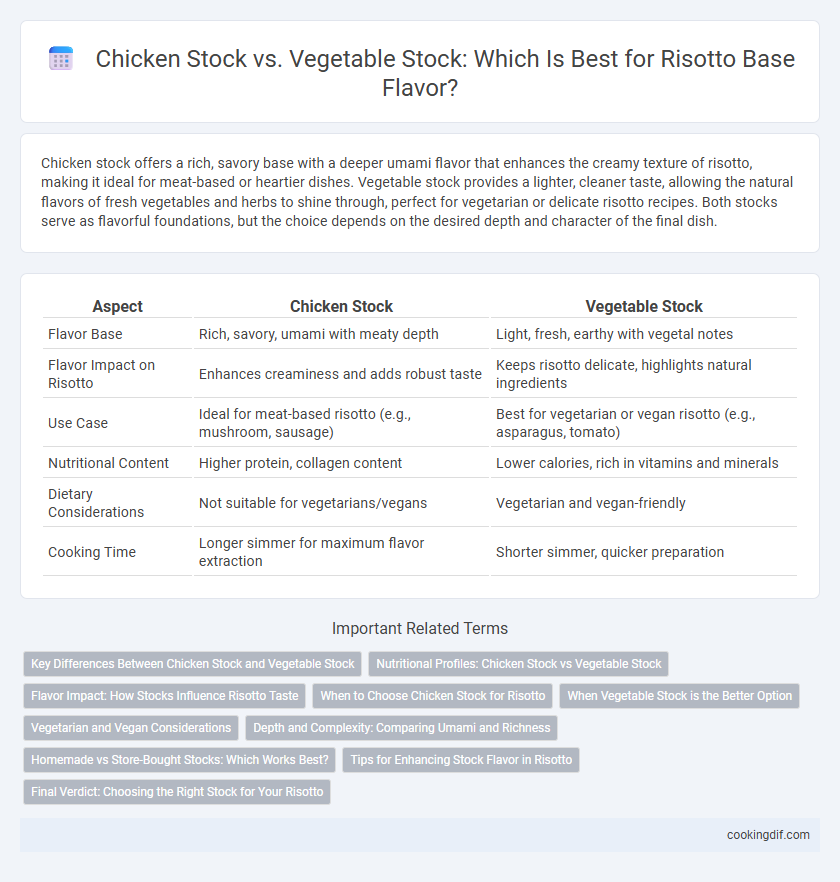Click the Important Related Terms heading
The height and width of the screenshot is (882, 840).
420,628
